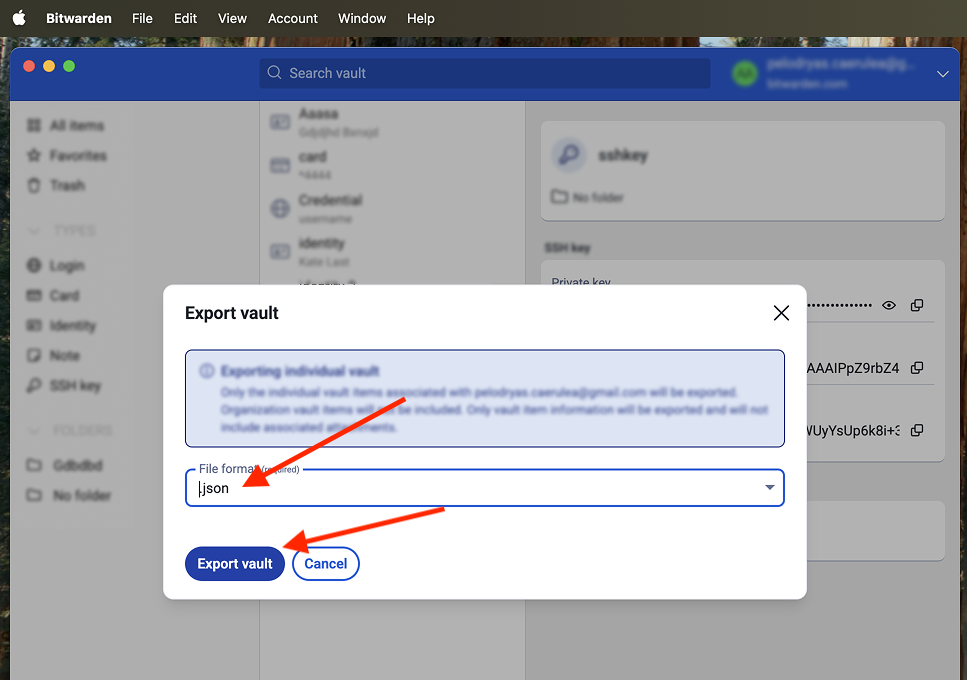Screen dimensions: 967x680
Task: Open the View menu in the menu bar
Action: 232,18
